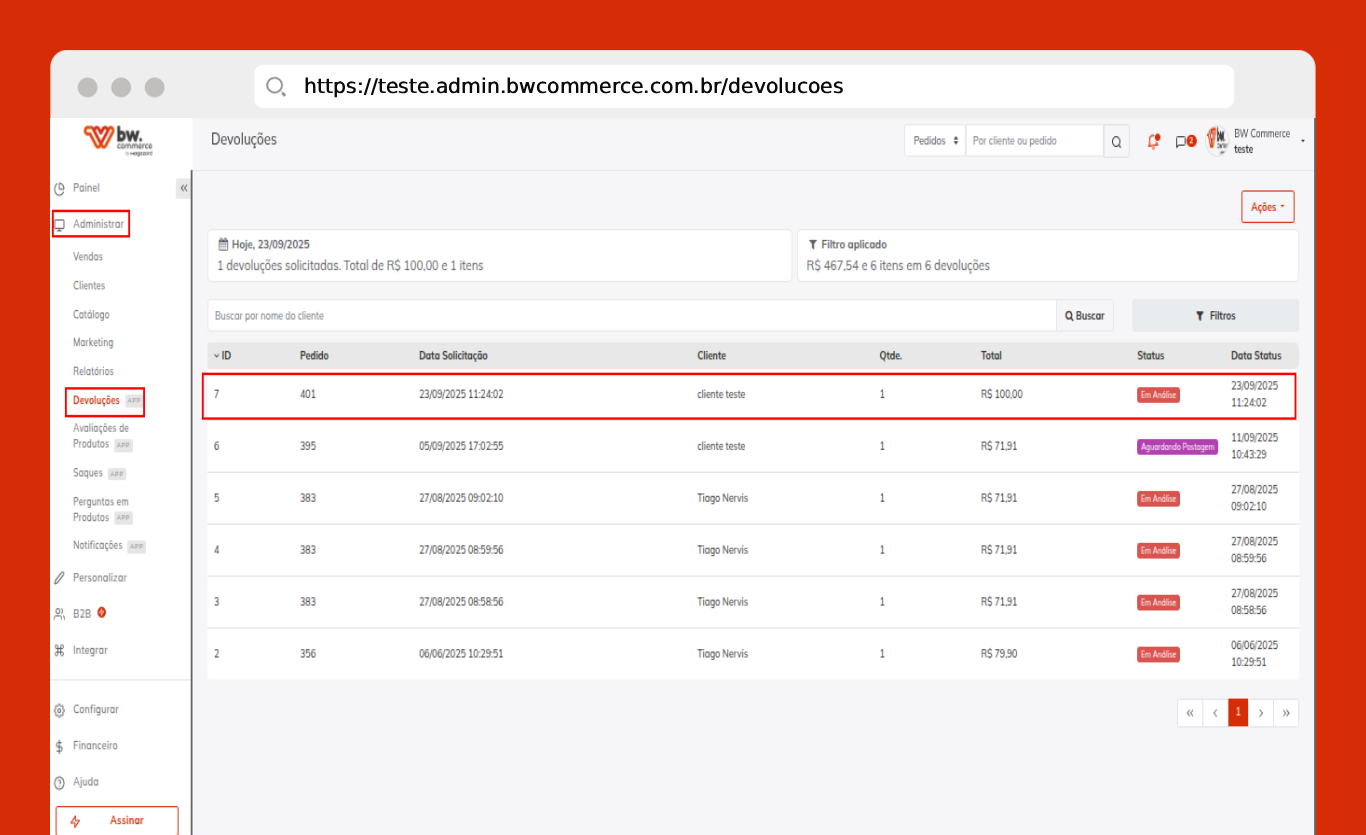
Task: Click the magnifier search icon in header
Action: click(x=1116, y=141)
